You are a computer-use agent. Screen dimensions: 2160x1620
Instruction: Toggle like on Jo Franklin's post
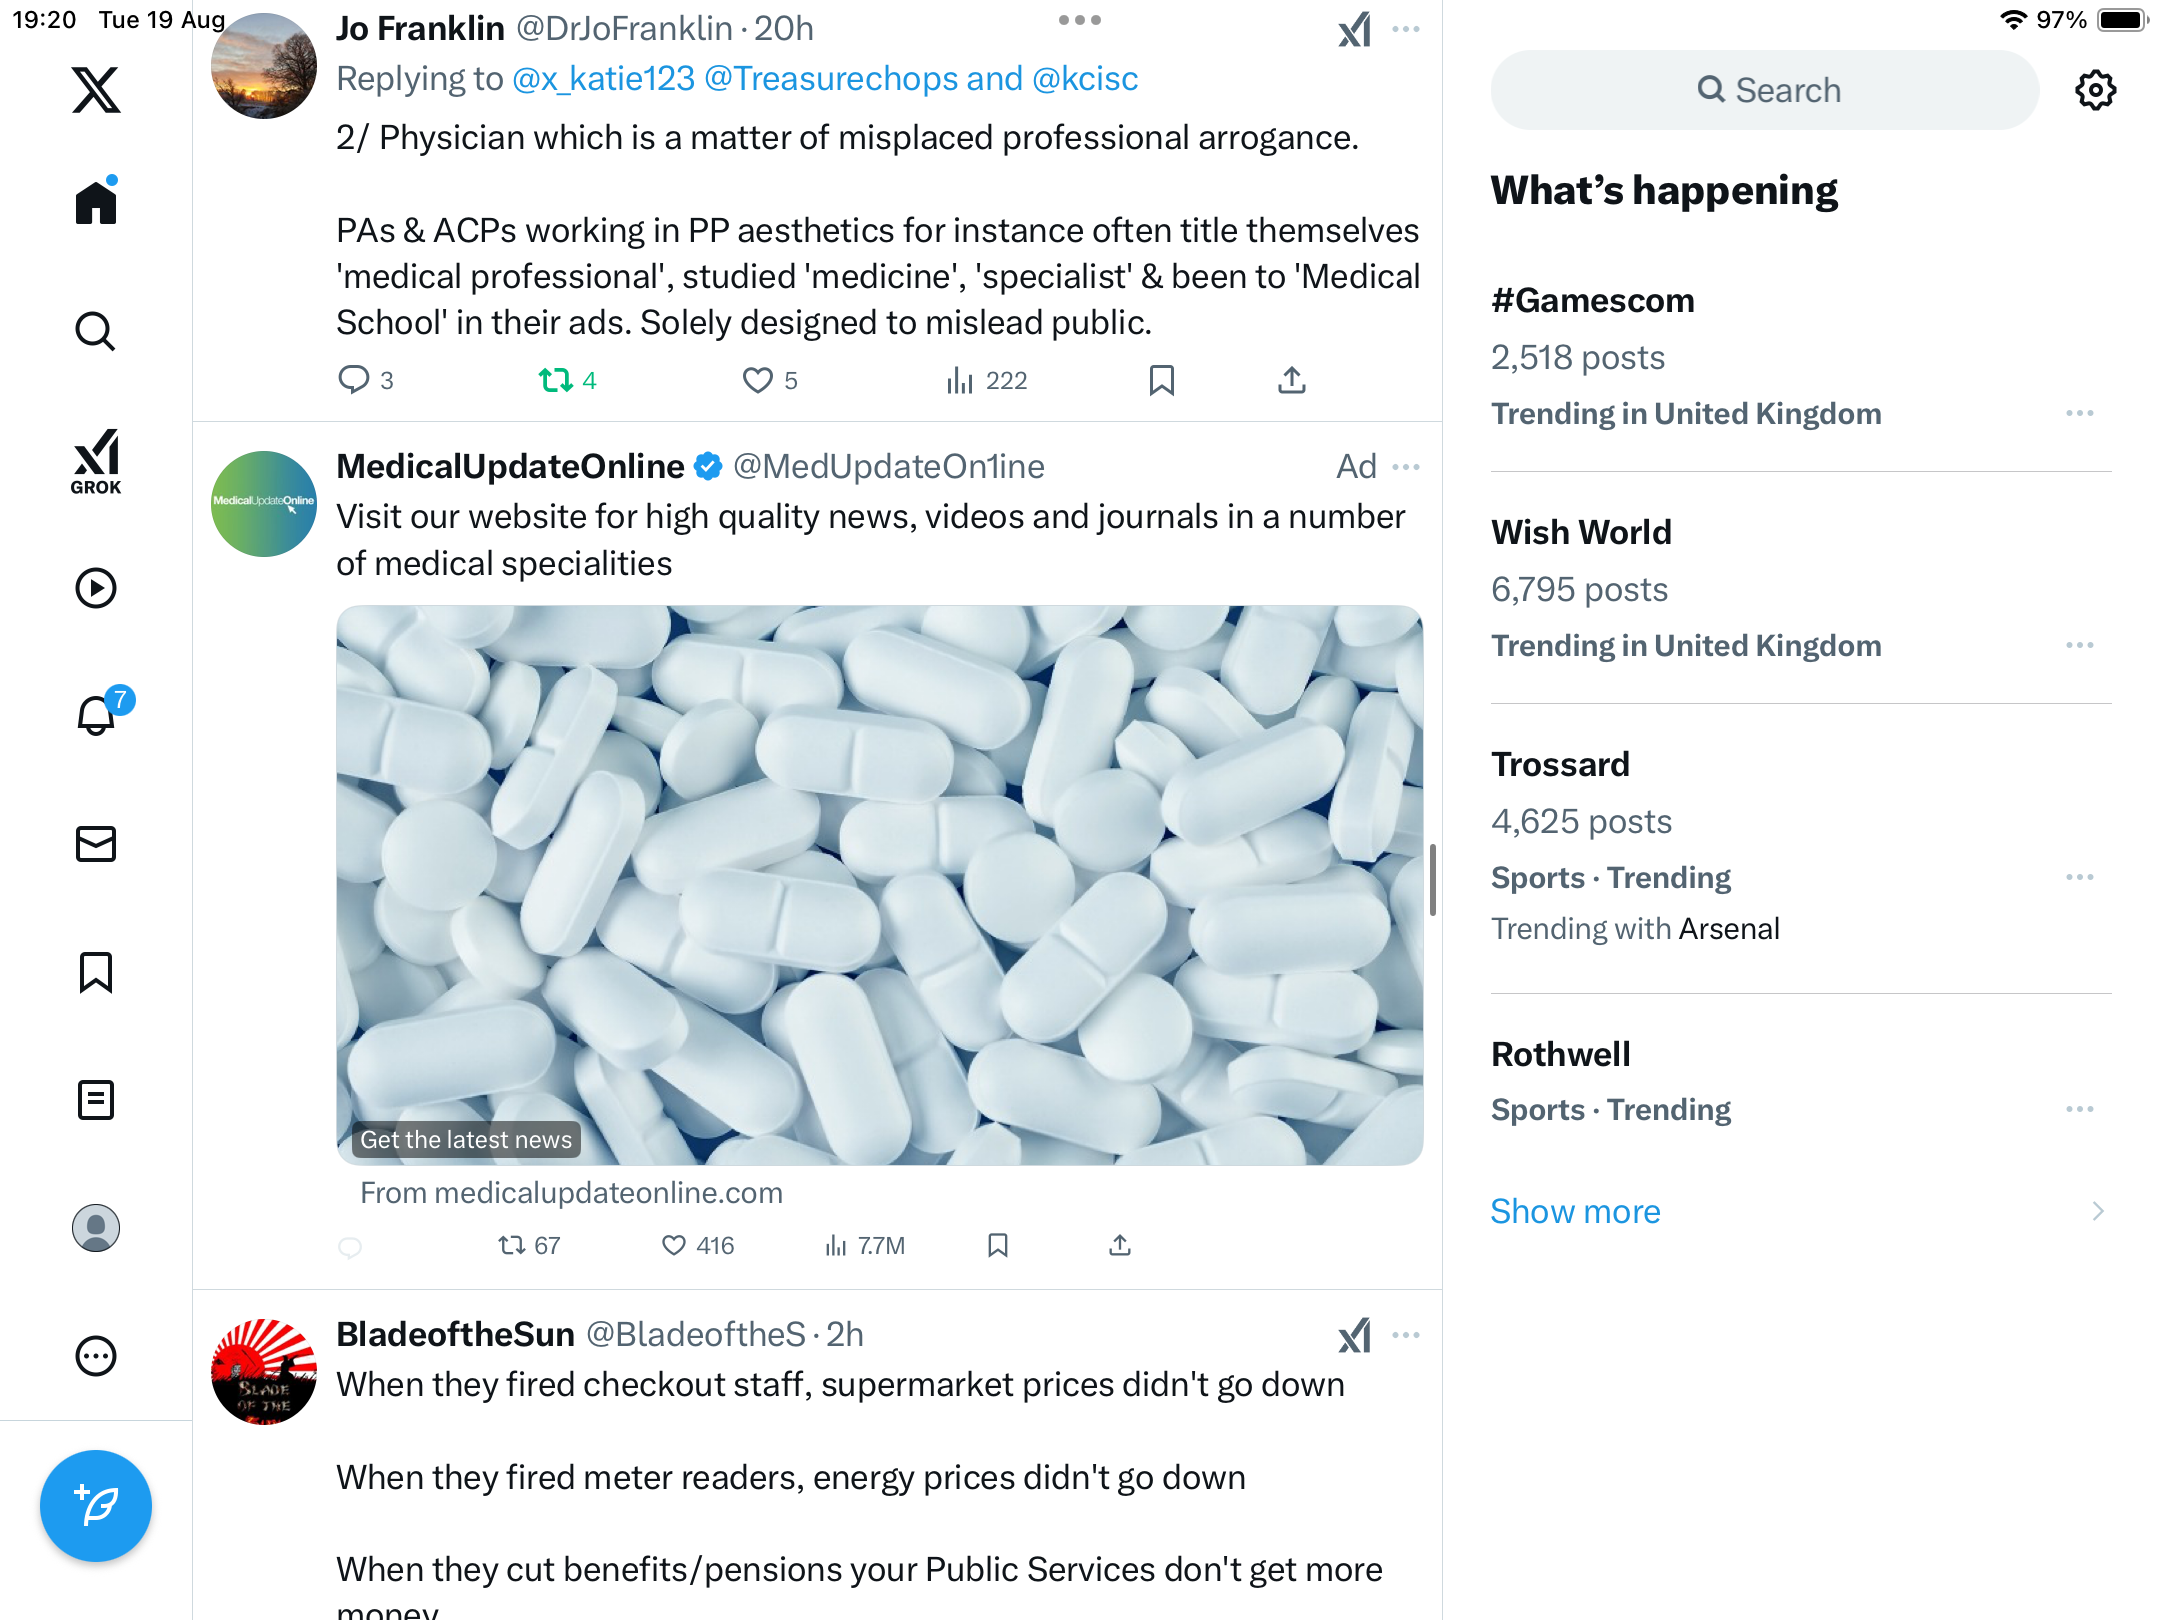click(x=757, y=380)
